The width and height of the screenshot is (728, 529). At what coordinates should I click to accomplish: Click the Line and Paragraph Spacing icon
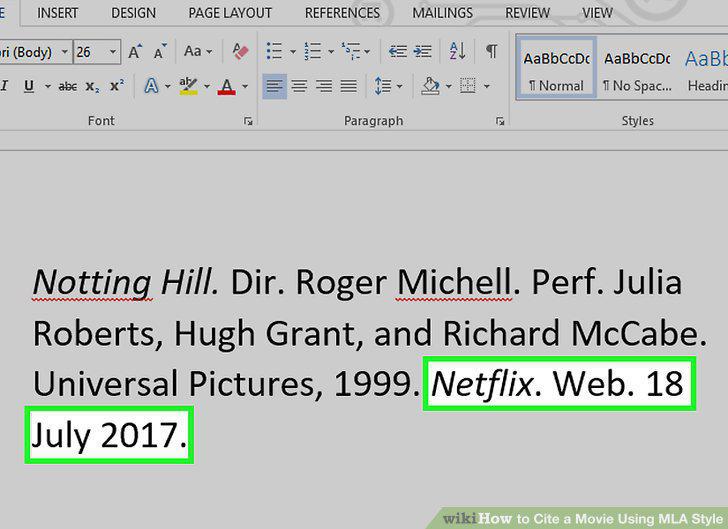tap(383, 86)
